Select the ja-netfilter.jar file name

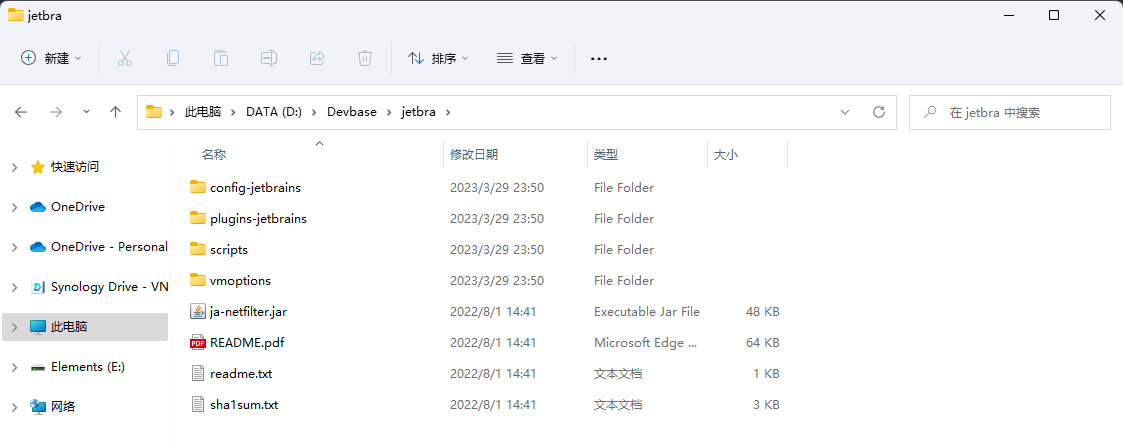[x=249, y=312]
